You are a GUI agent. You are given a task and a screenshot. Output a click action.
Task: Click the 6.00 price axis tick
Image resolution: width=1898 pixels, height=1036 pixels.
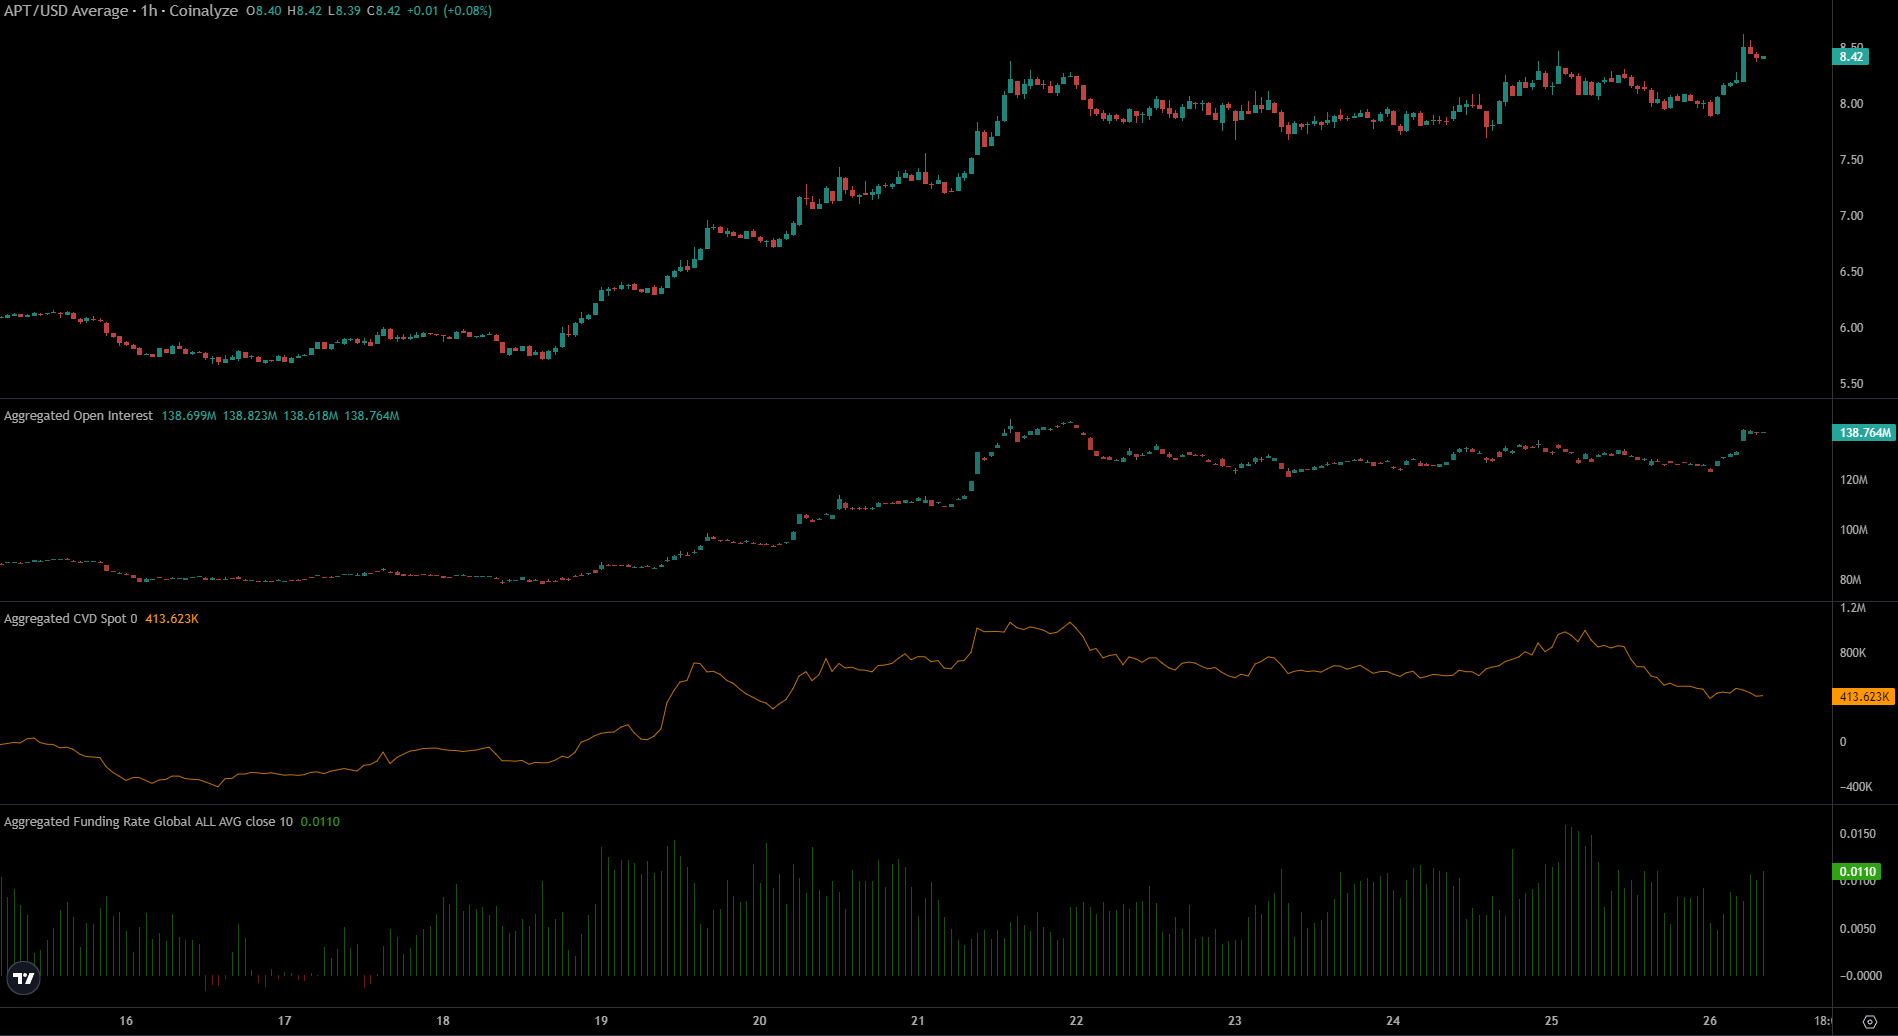click(1851, 328)
